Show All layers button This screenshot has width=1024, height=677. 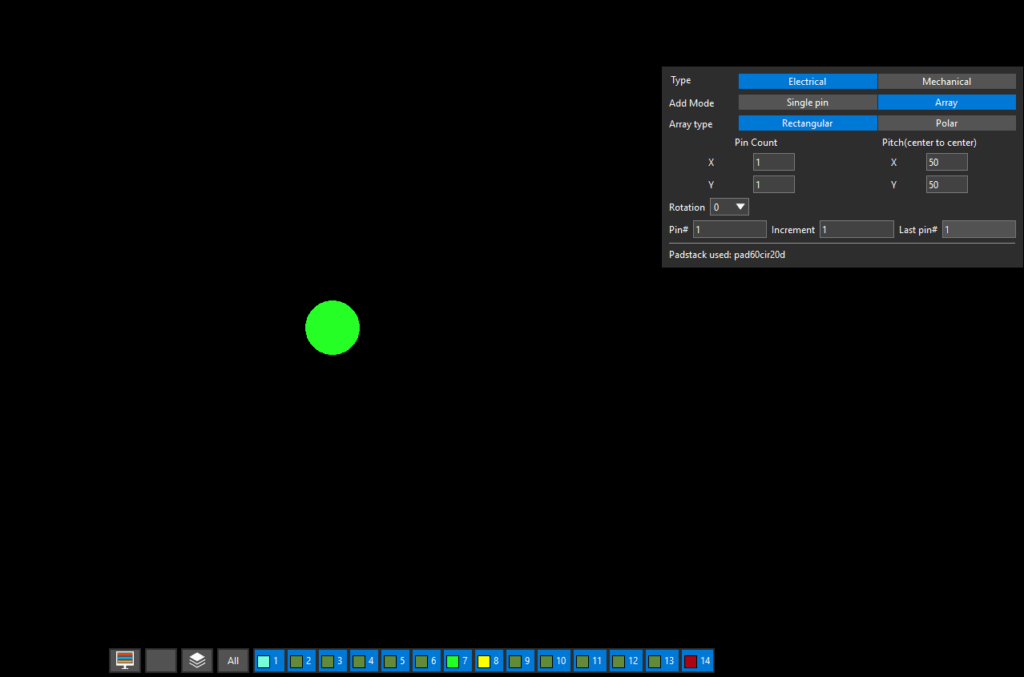(x=233, y=660)
